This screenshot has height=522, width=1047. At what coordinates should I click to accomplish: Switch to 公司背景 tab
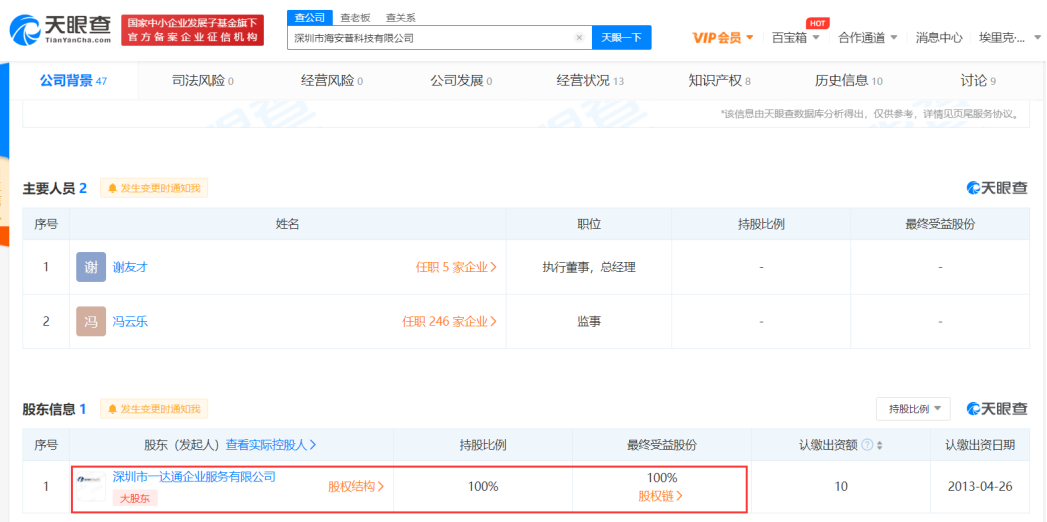73,81
